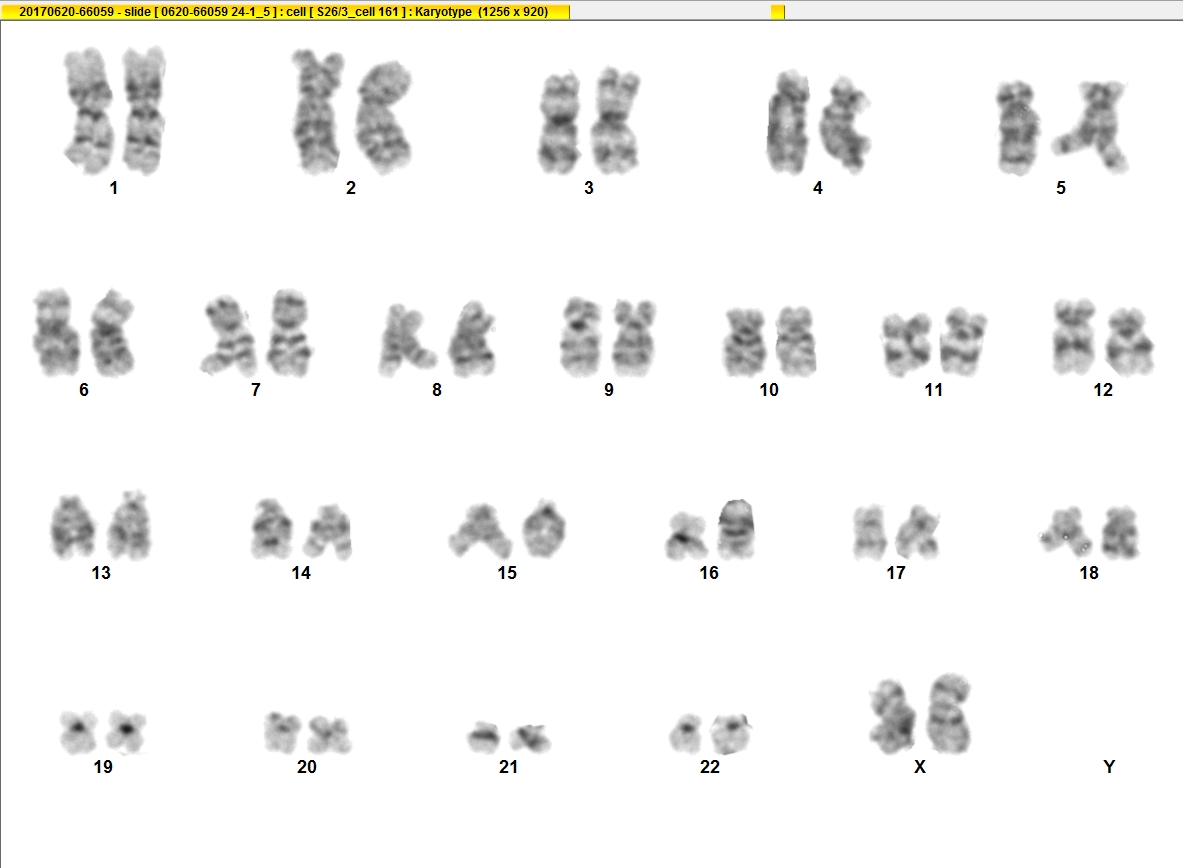Screen dimensions: 1183x868
Task: Click the chromosome label "4"
Action: point(818,188)
